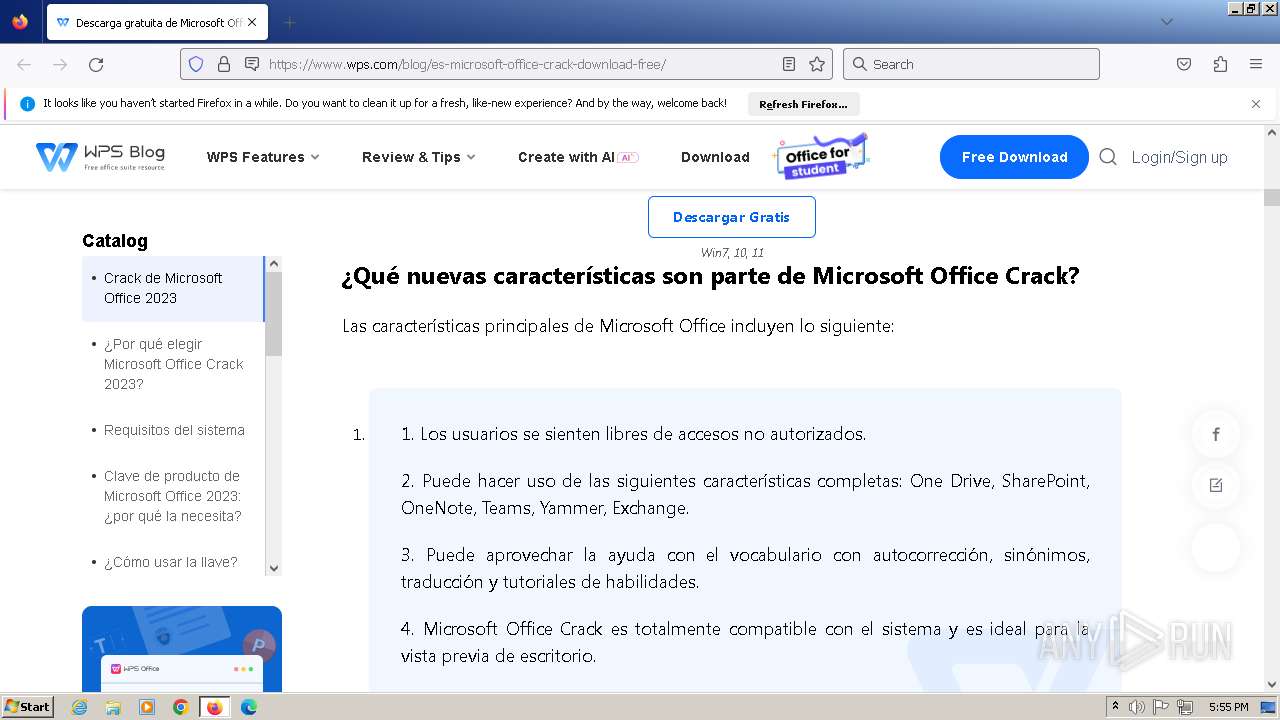
Task: Click the Descargar Gratis button
Action: coord(732,217)
